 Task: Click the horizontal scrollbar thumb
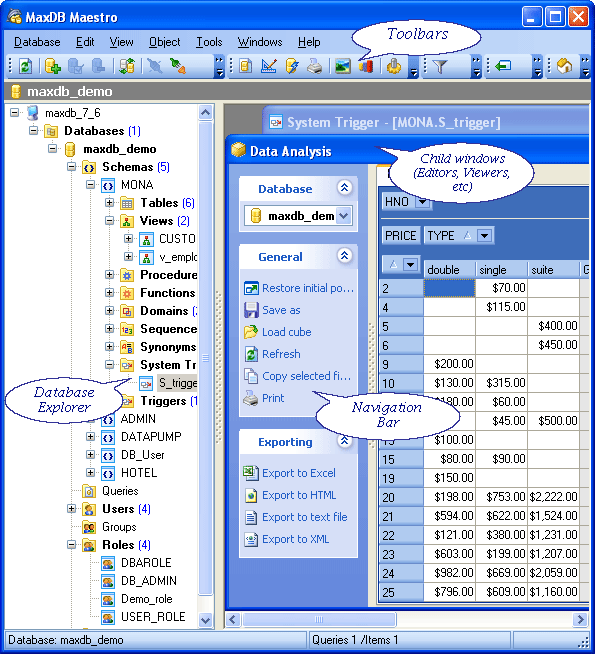coord(319,619)
